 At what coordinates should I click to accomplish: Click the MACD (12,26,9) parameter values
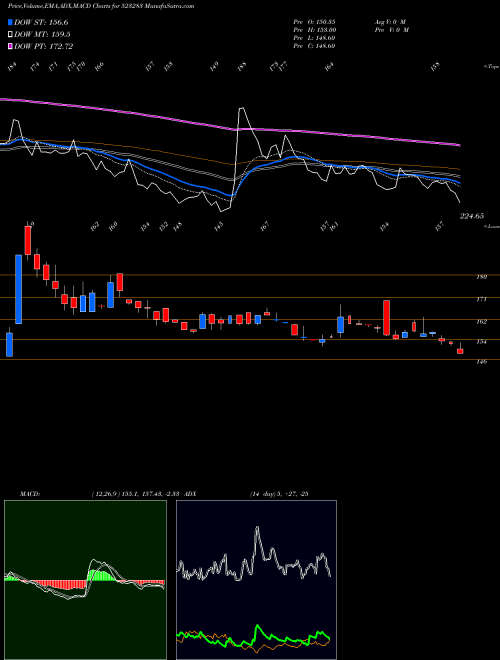(x=137, y=494)
